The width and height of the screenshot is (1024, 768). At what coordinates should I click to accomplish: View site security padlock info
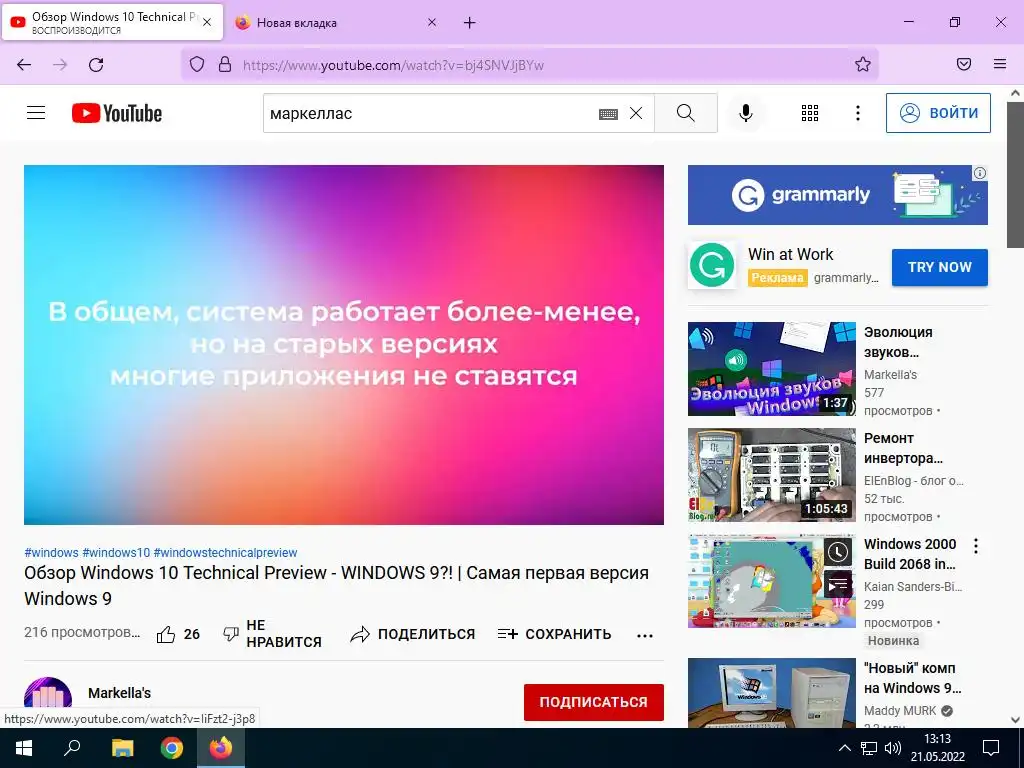225,64
